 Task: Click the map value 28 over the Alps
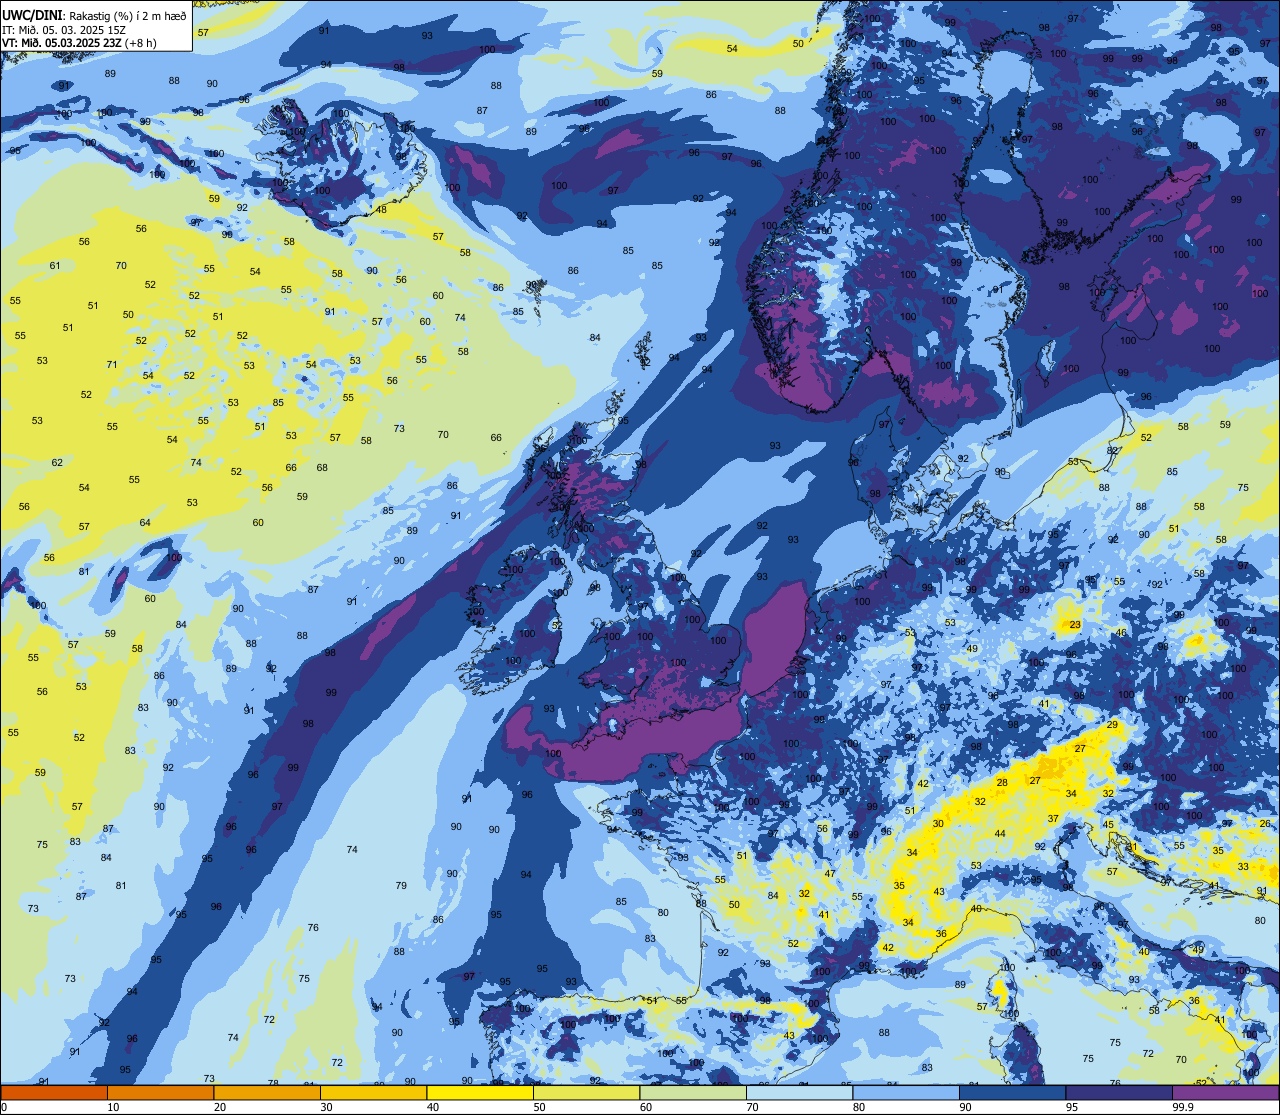[x=1002, y=782]
